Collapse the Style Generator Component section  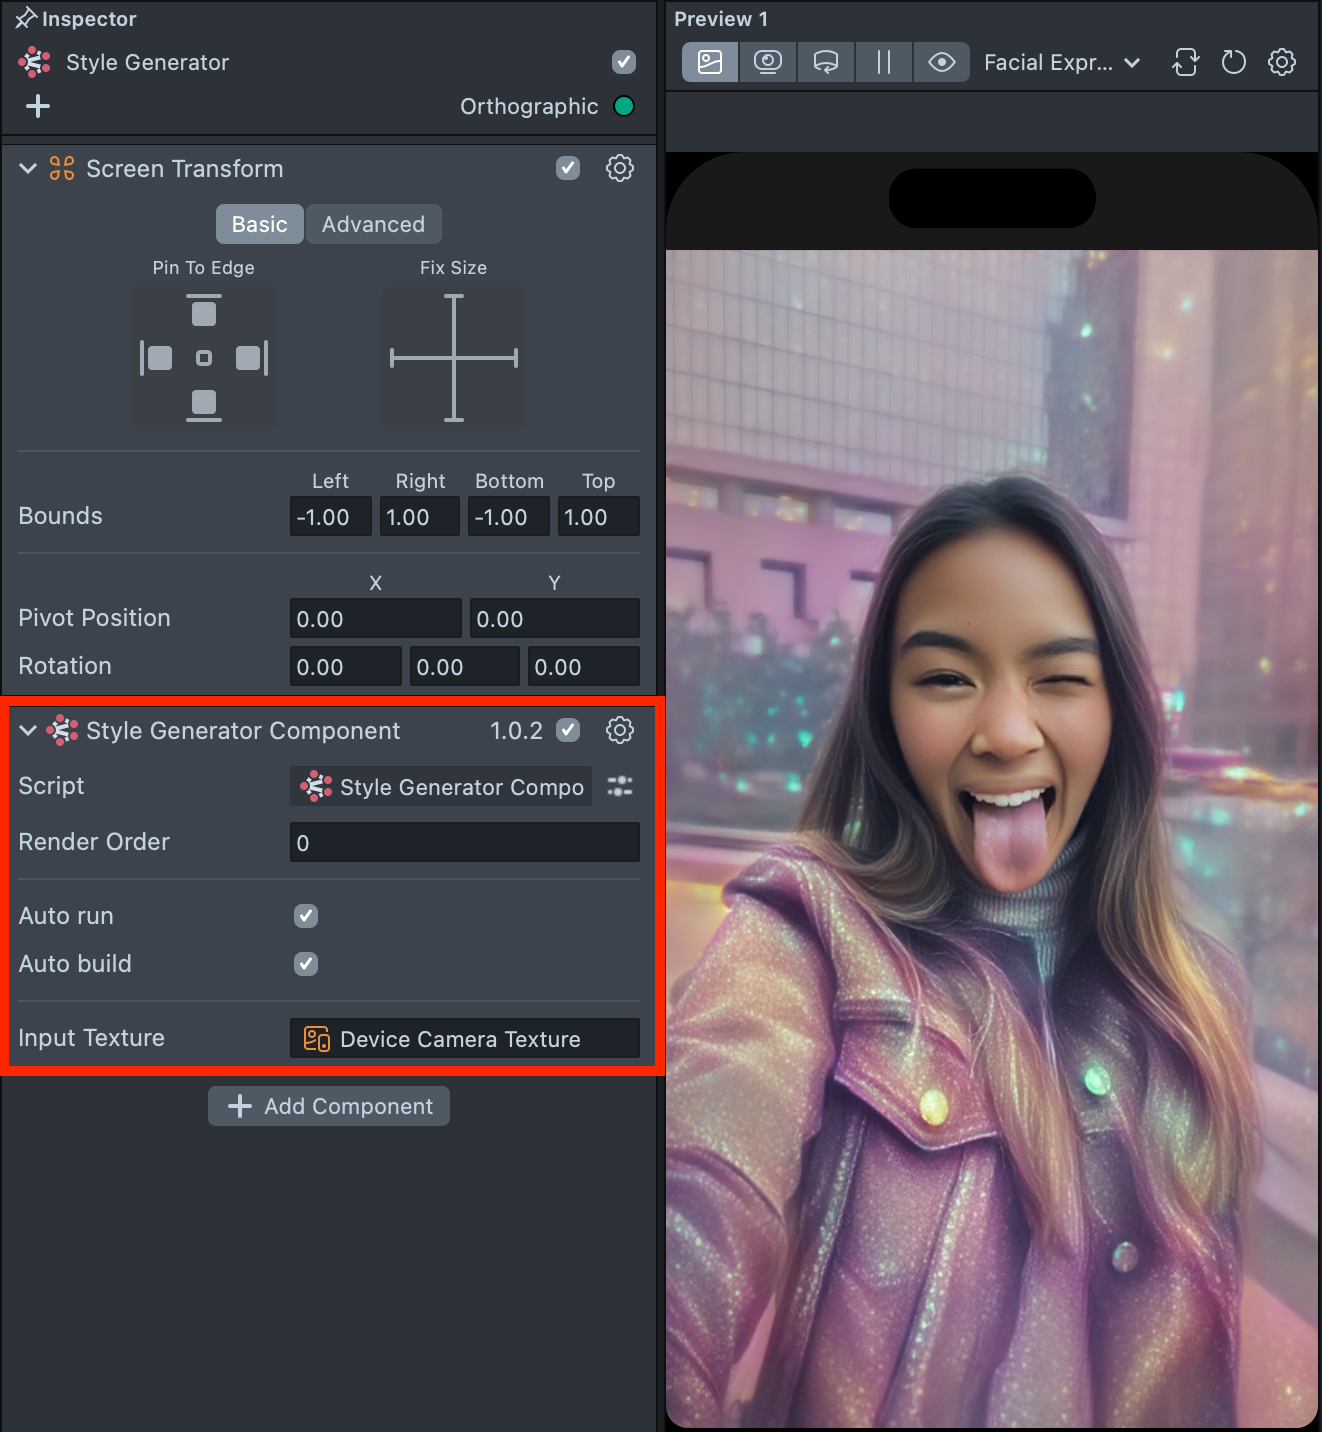pyautogui.click(x=28, y=730)
